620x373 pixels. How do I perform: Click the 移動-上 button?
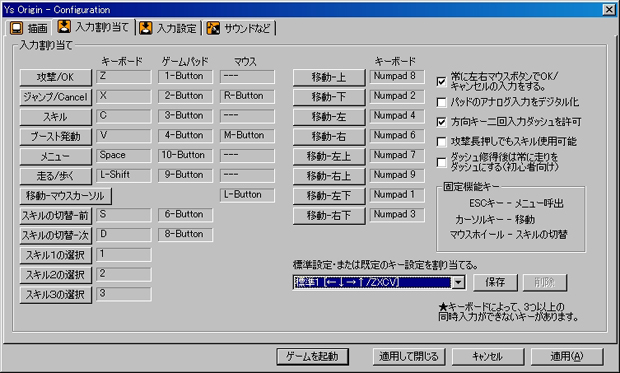[329, 78]
